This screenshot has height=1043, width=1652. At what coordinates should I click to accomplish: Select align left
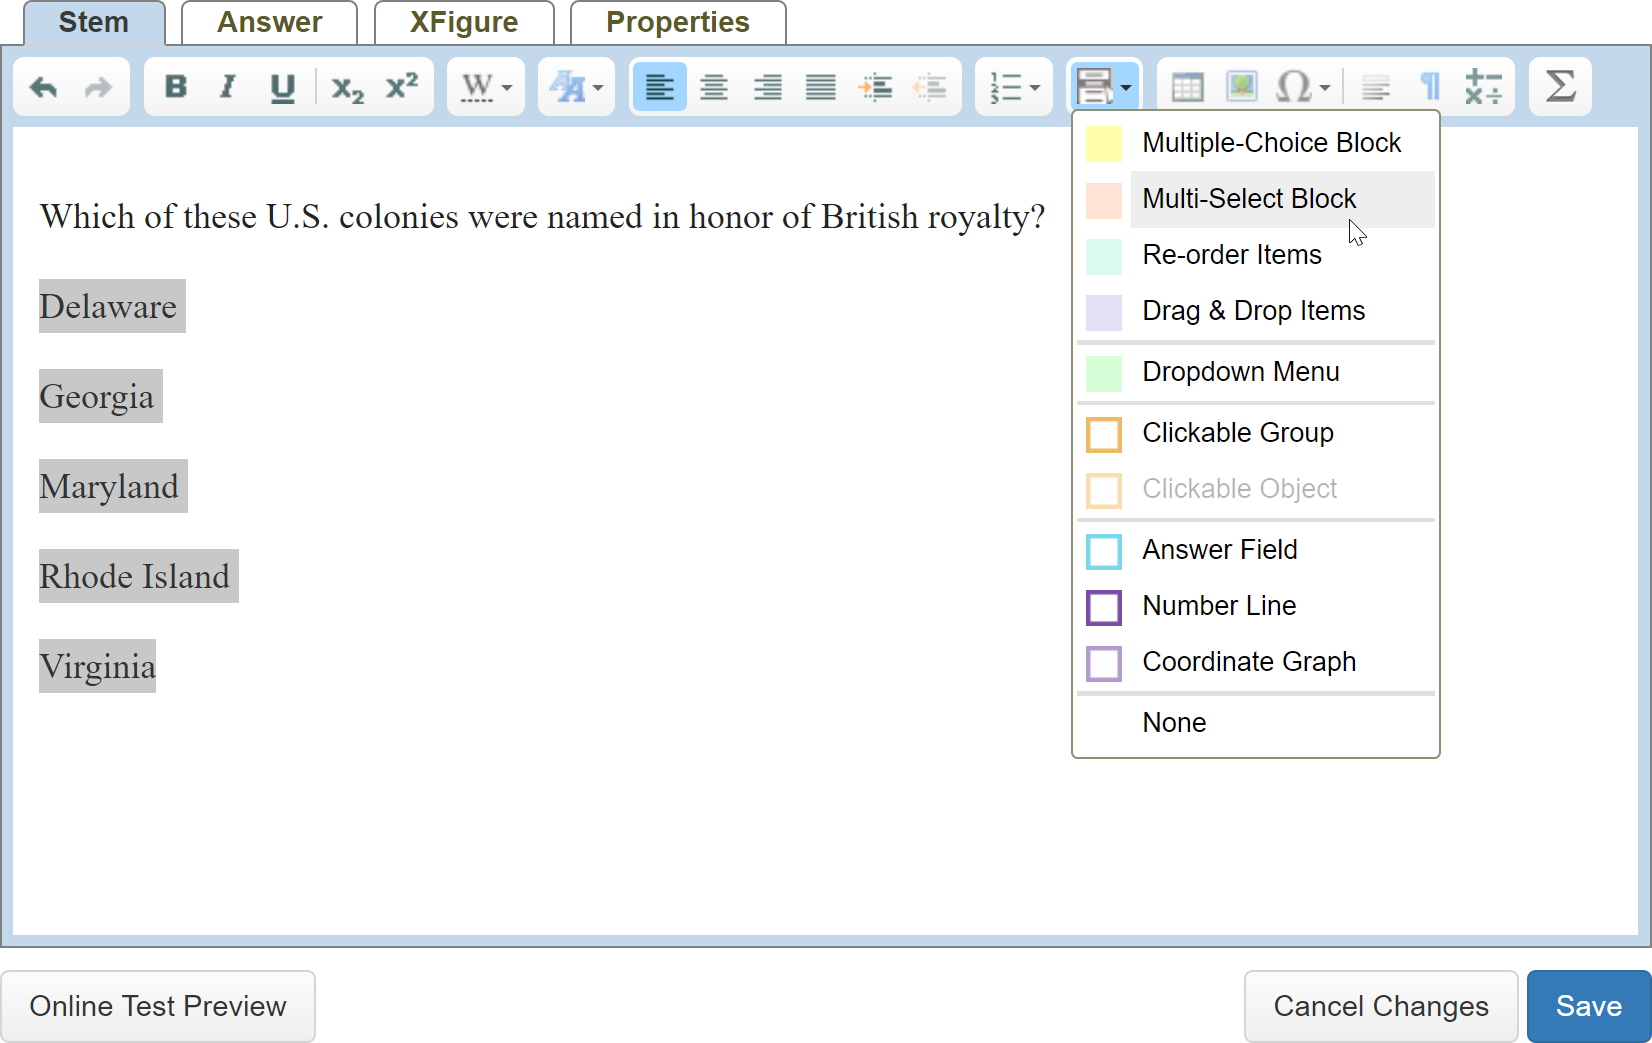coord(660,87)
